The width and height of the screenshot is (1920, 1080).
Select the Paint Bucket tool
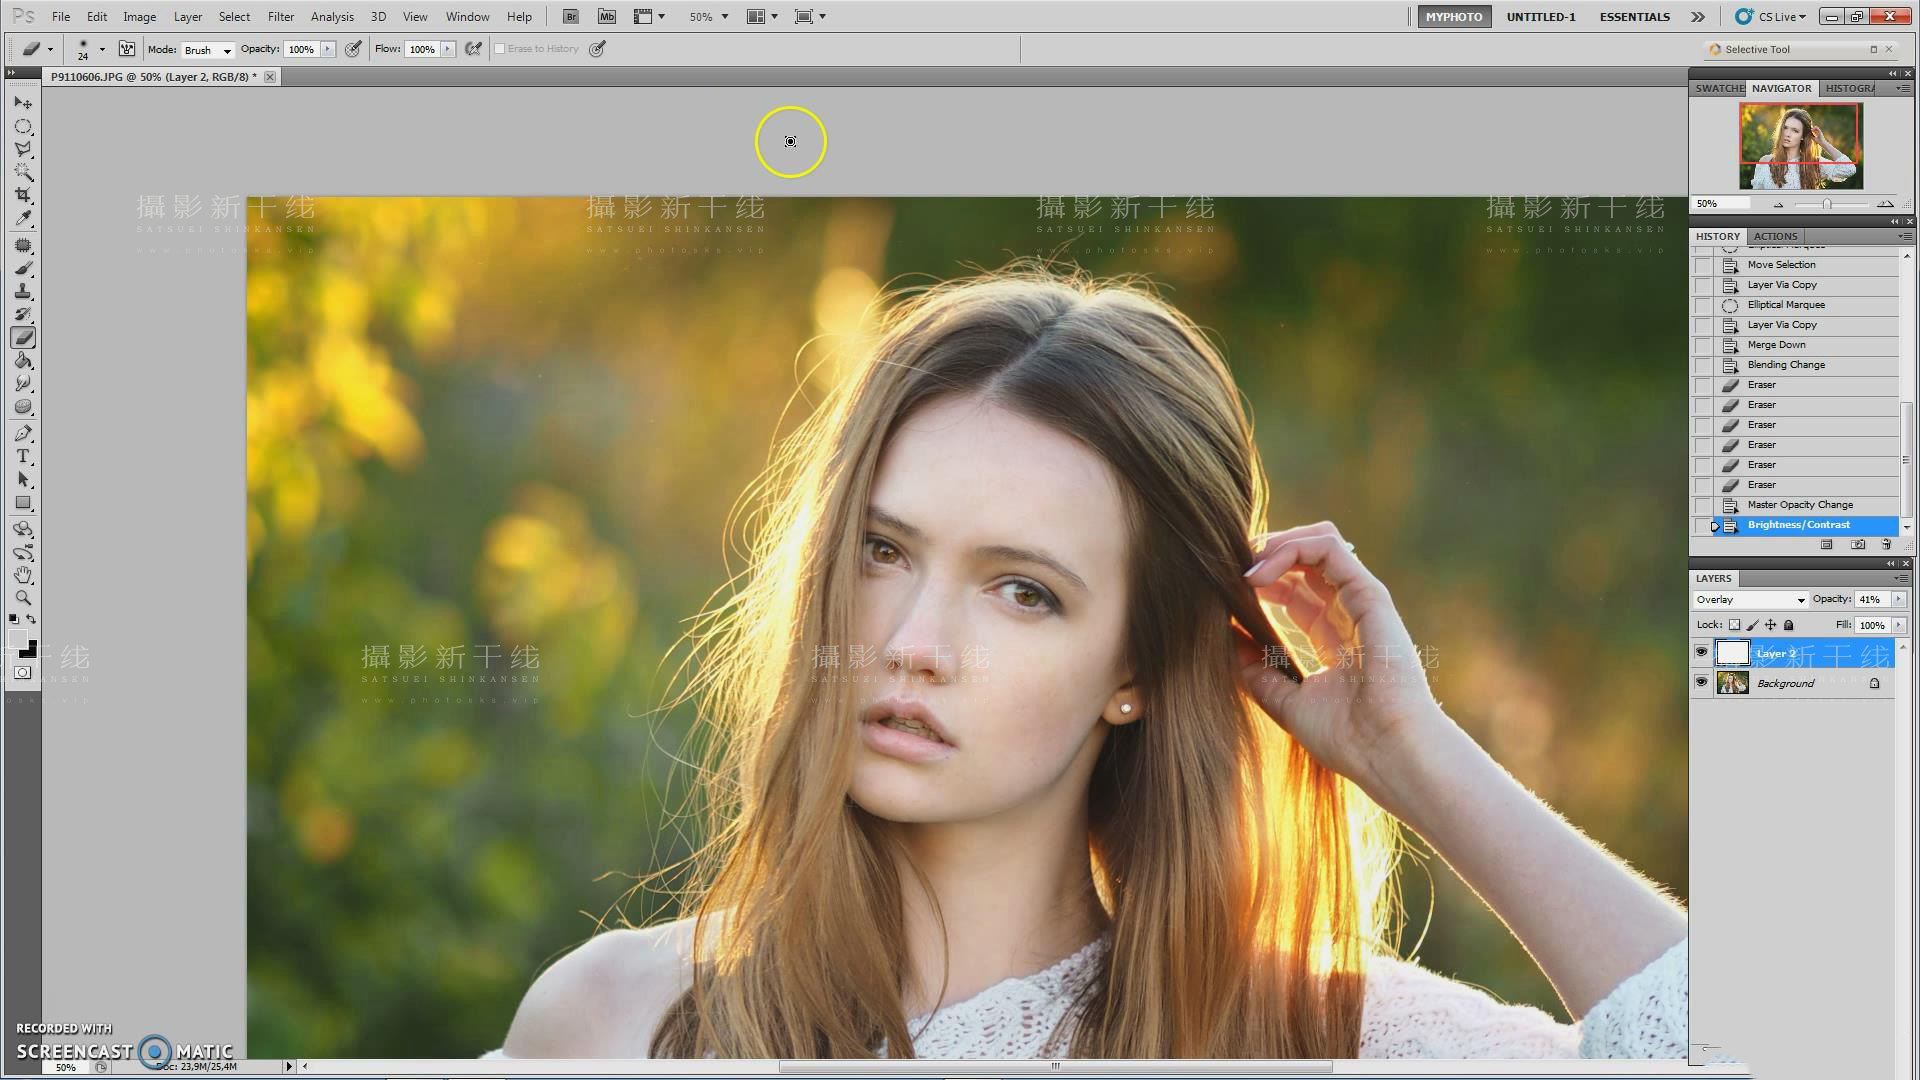click(x=23, y=361)
